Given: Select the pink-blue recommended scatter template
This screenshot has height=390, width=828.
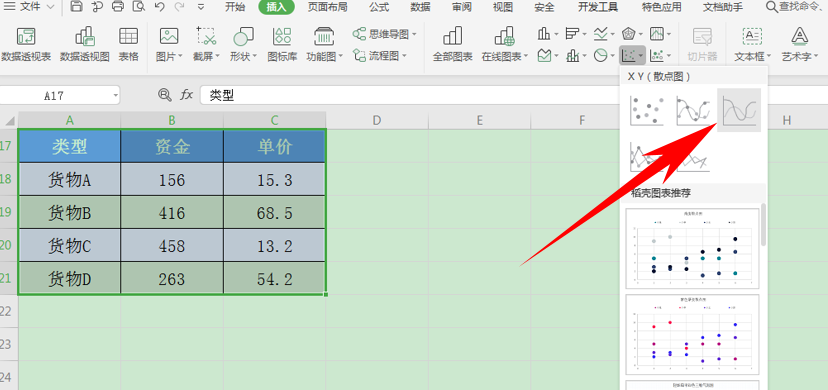Looking at the screenshot, I should (x=692, y=335).
